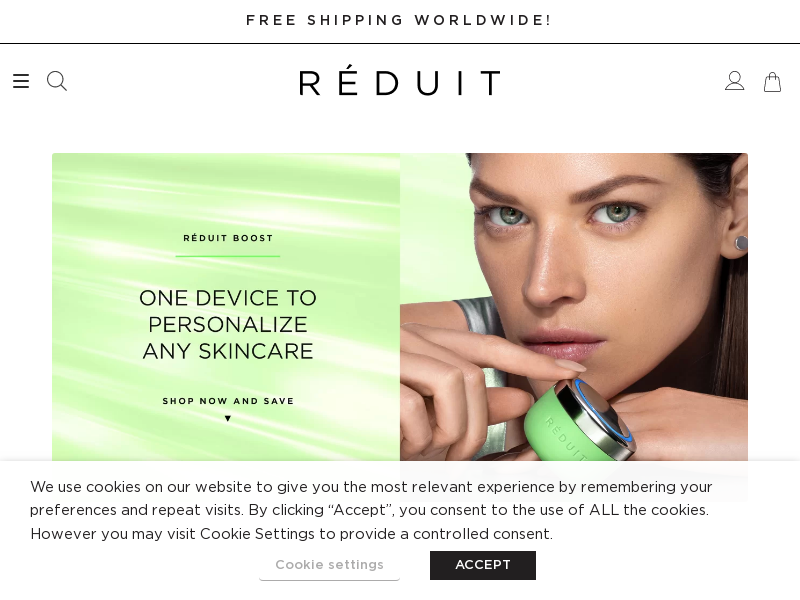Open the shopping bag cart

(x=772, y=82)
